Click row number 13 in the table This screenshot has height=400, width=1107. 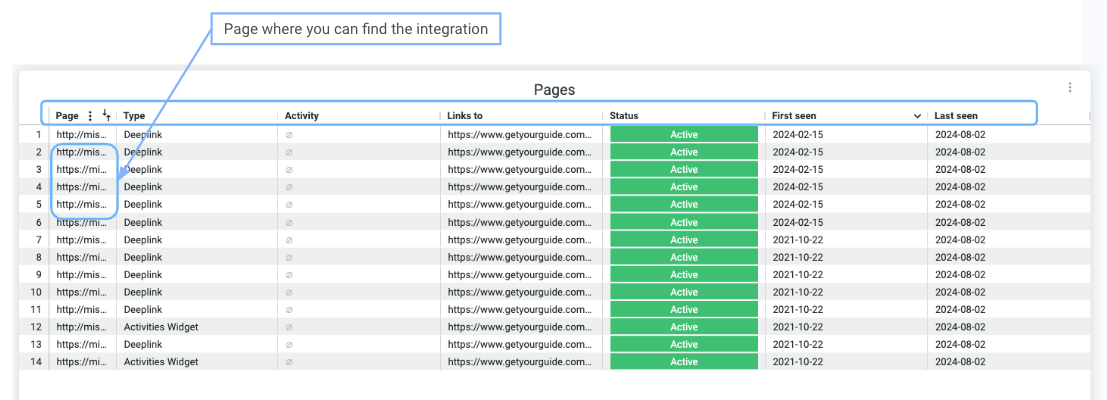point(37,344)
